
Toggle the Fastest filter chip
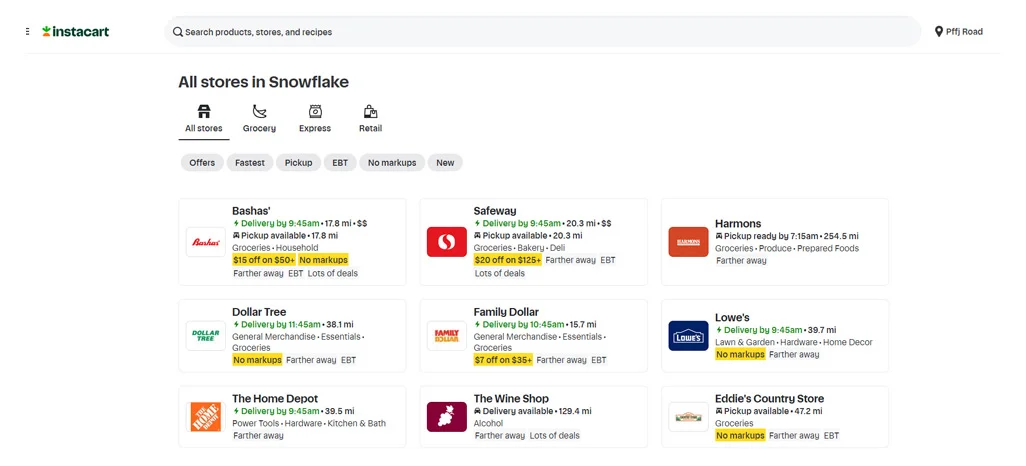(250, 162)
